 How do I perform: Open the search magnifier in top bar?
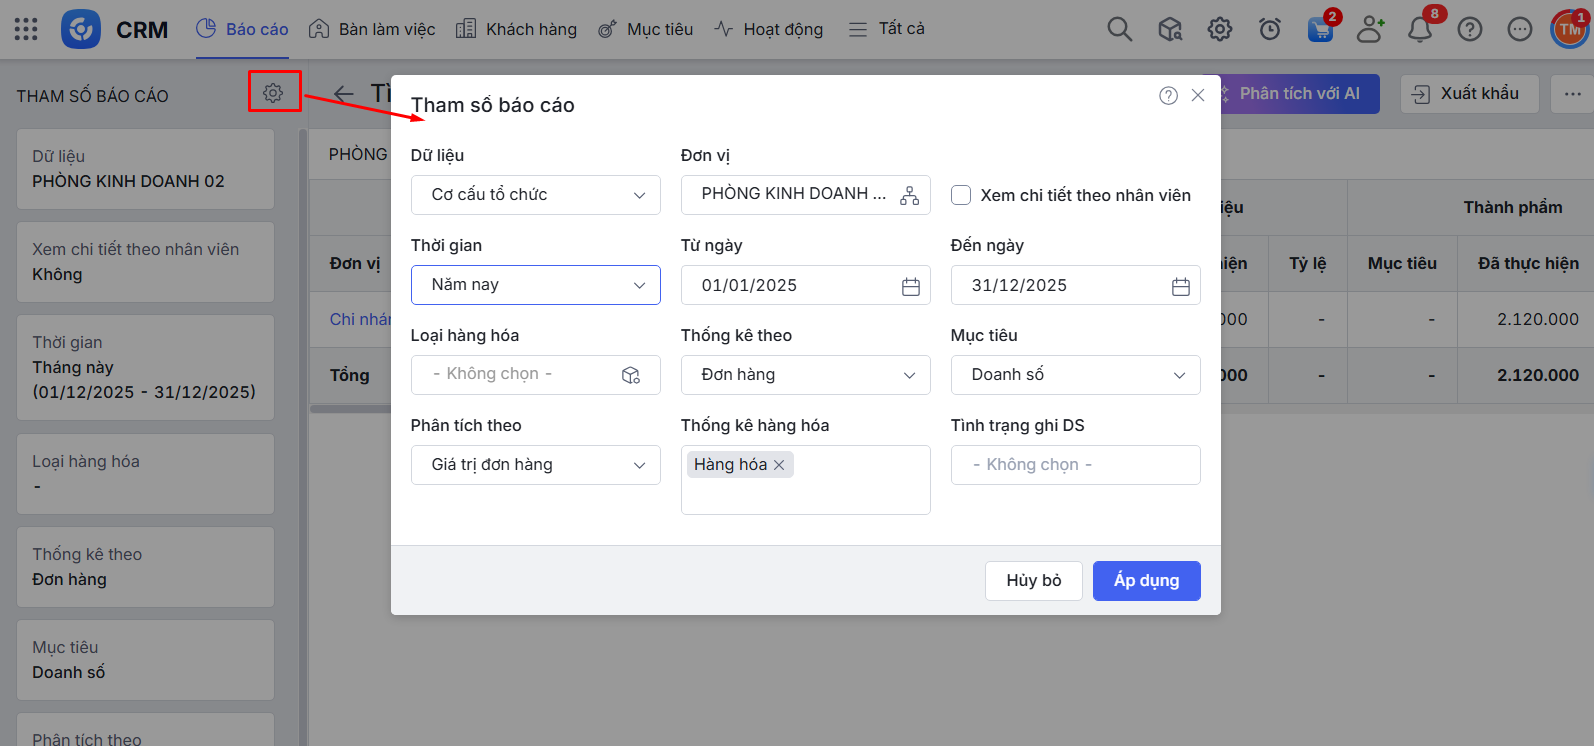click(x=1119, y=30)
